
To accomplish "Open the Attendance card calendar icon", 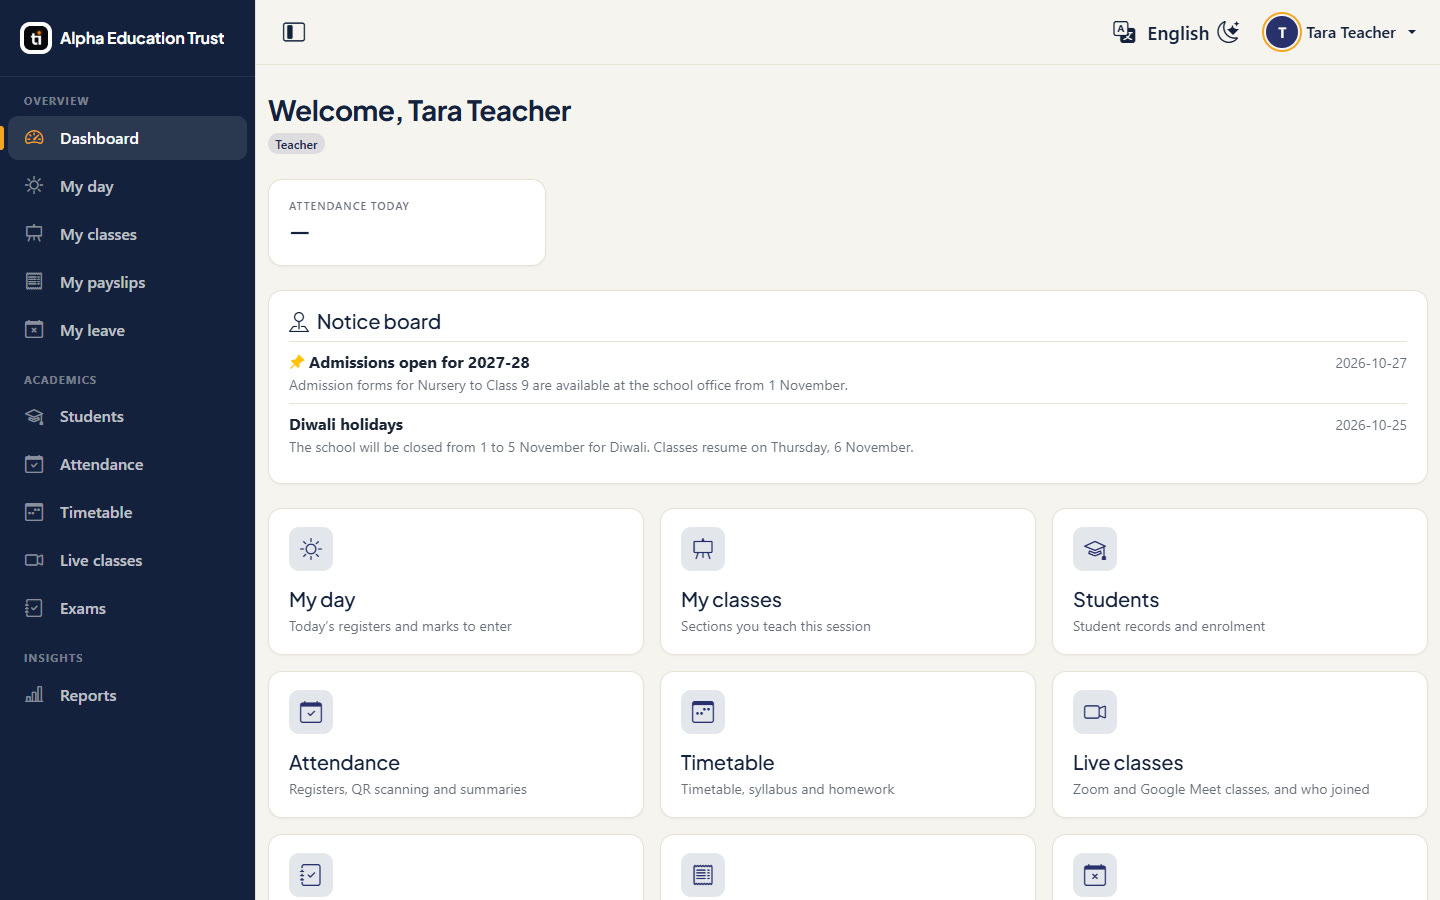I will coord(311,712).
